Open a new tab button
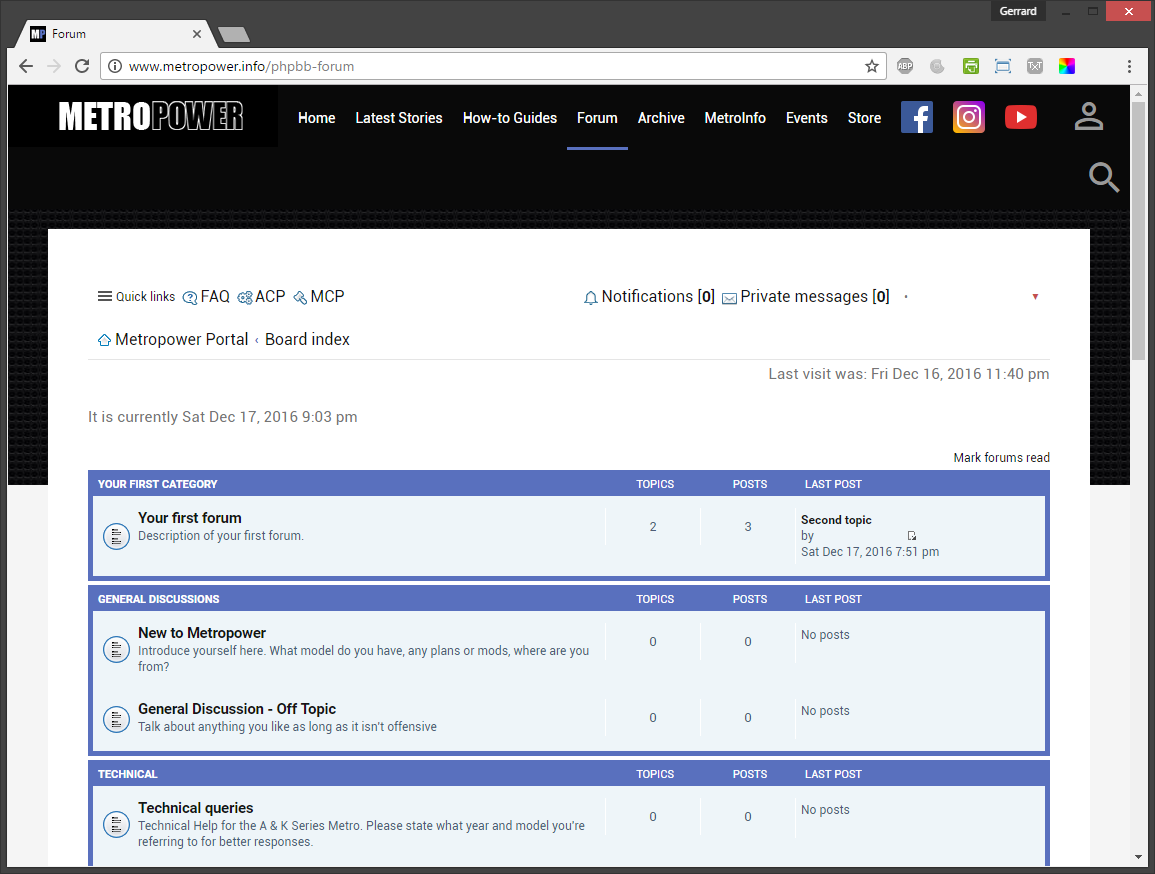Image resolution: width=1155 pixels, height=874 pixels. point(234,34)
